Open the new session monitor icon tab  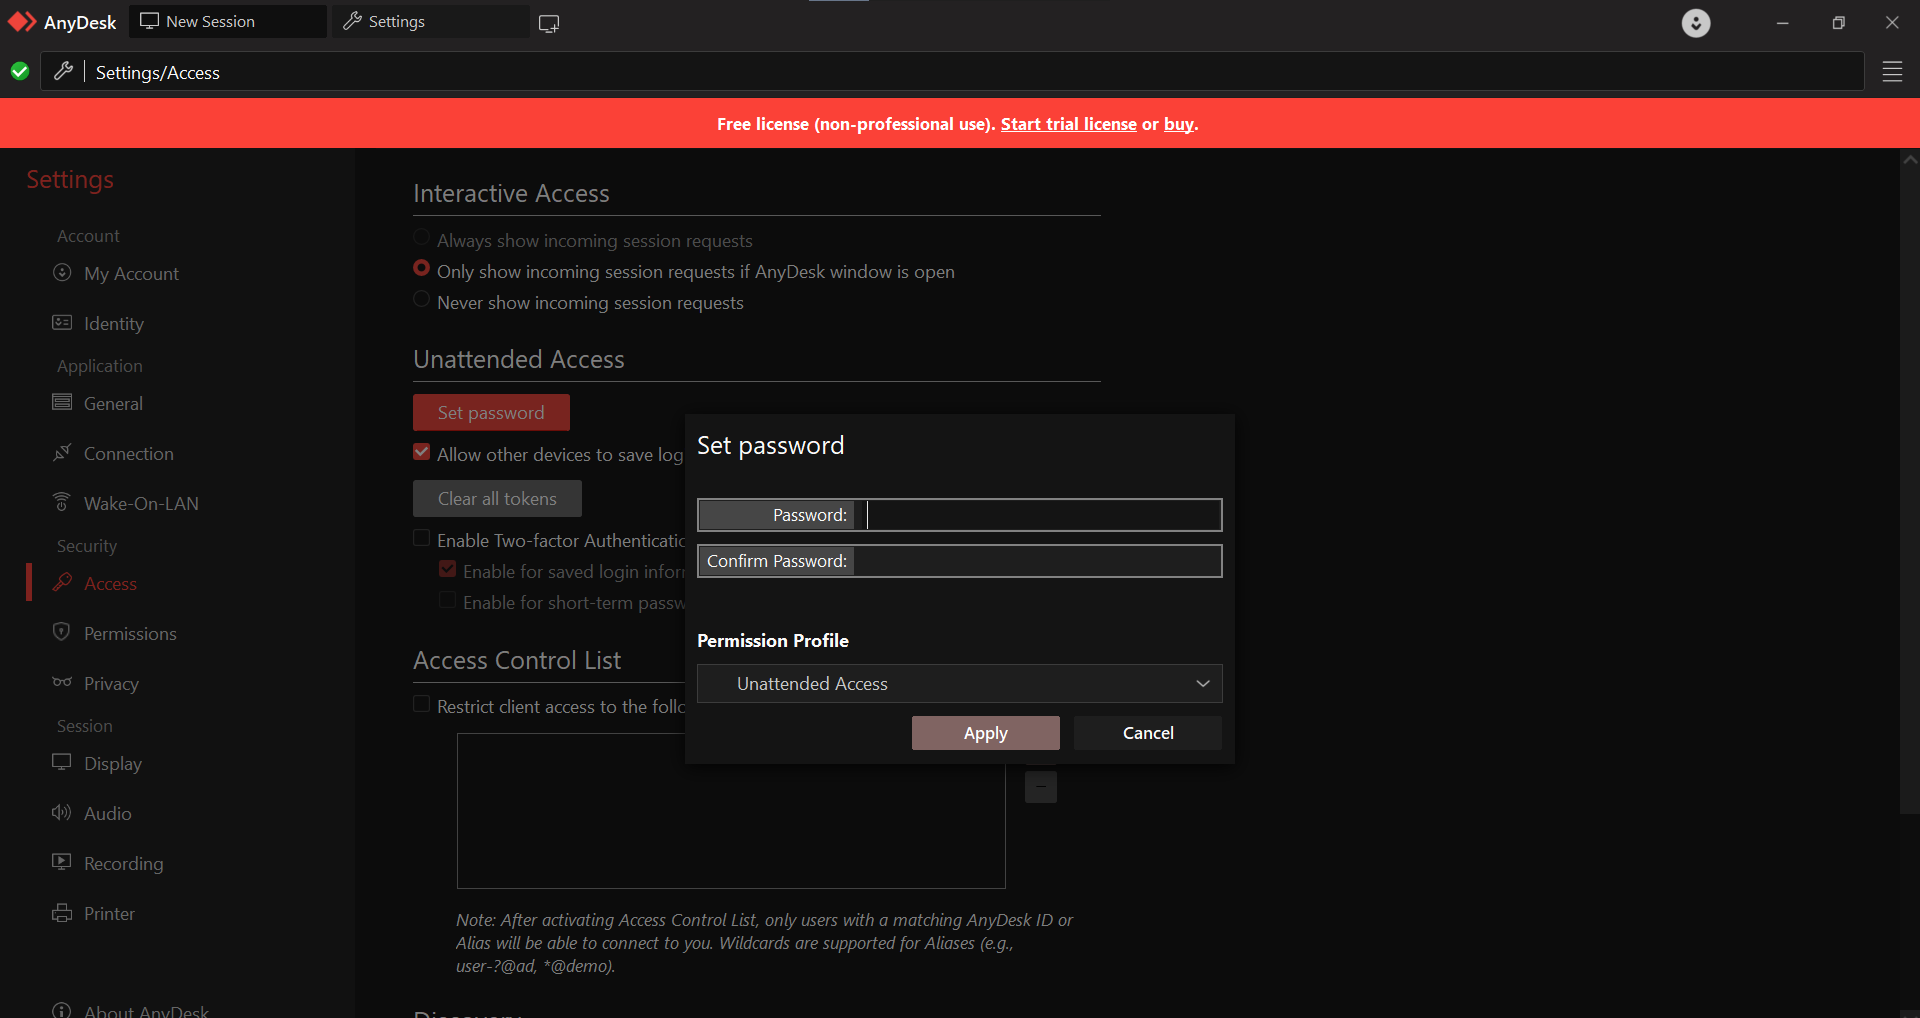[149, 21]
